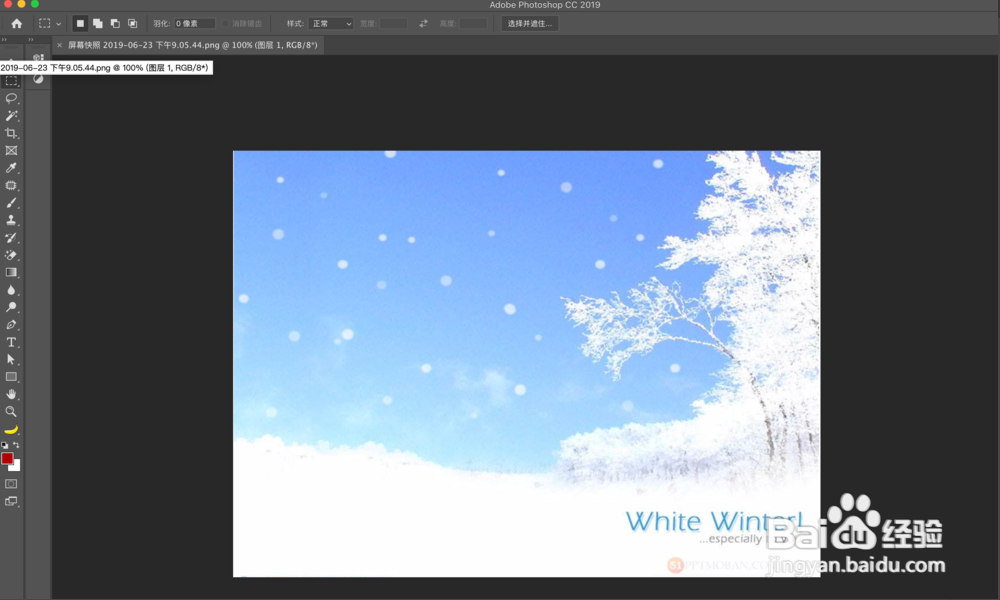Select the Clone Stamp tool
The image size is (1000, 600).
point(11,220)
